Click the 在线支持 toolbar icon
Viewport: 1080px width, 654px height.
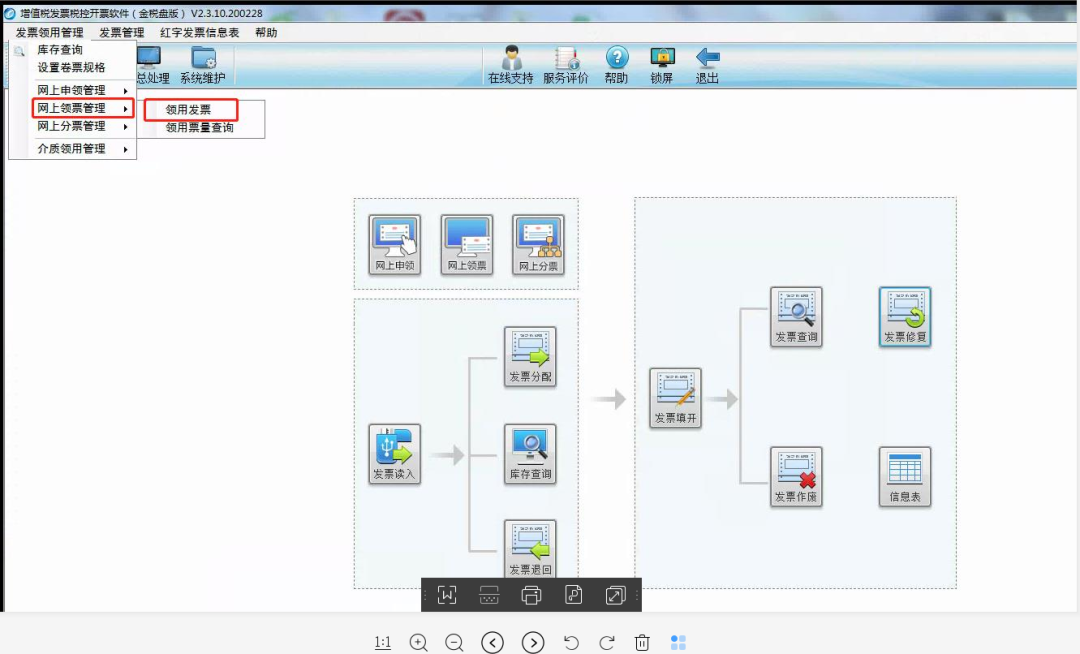511,65
